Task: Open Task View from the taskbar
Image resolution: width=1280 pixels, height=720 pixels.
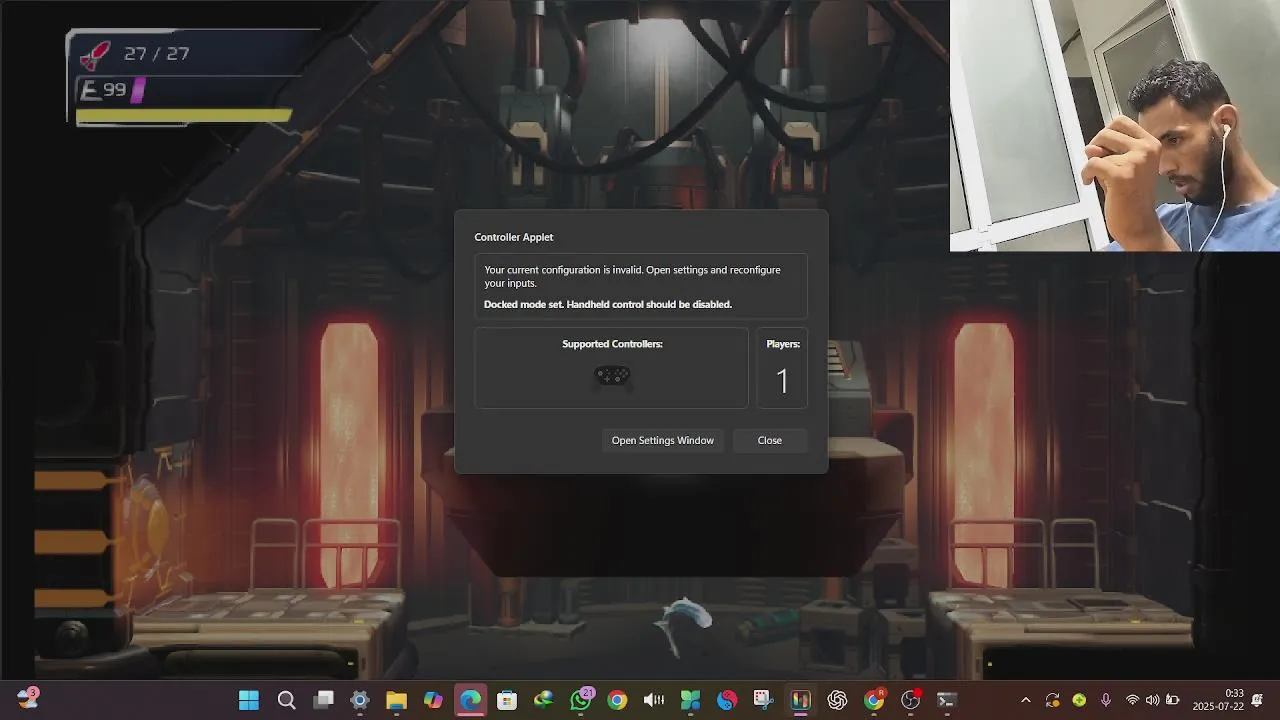Action: point(323,700)
